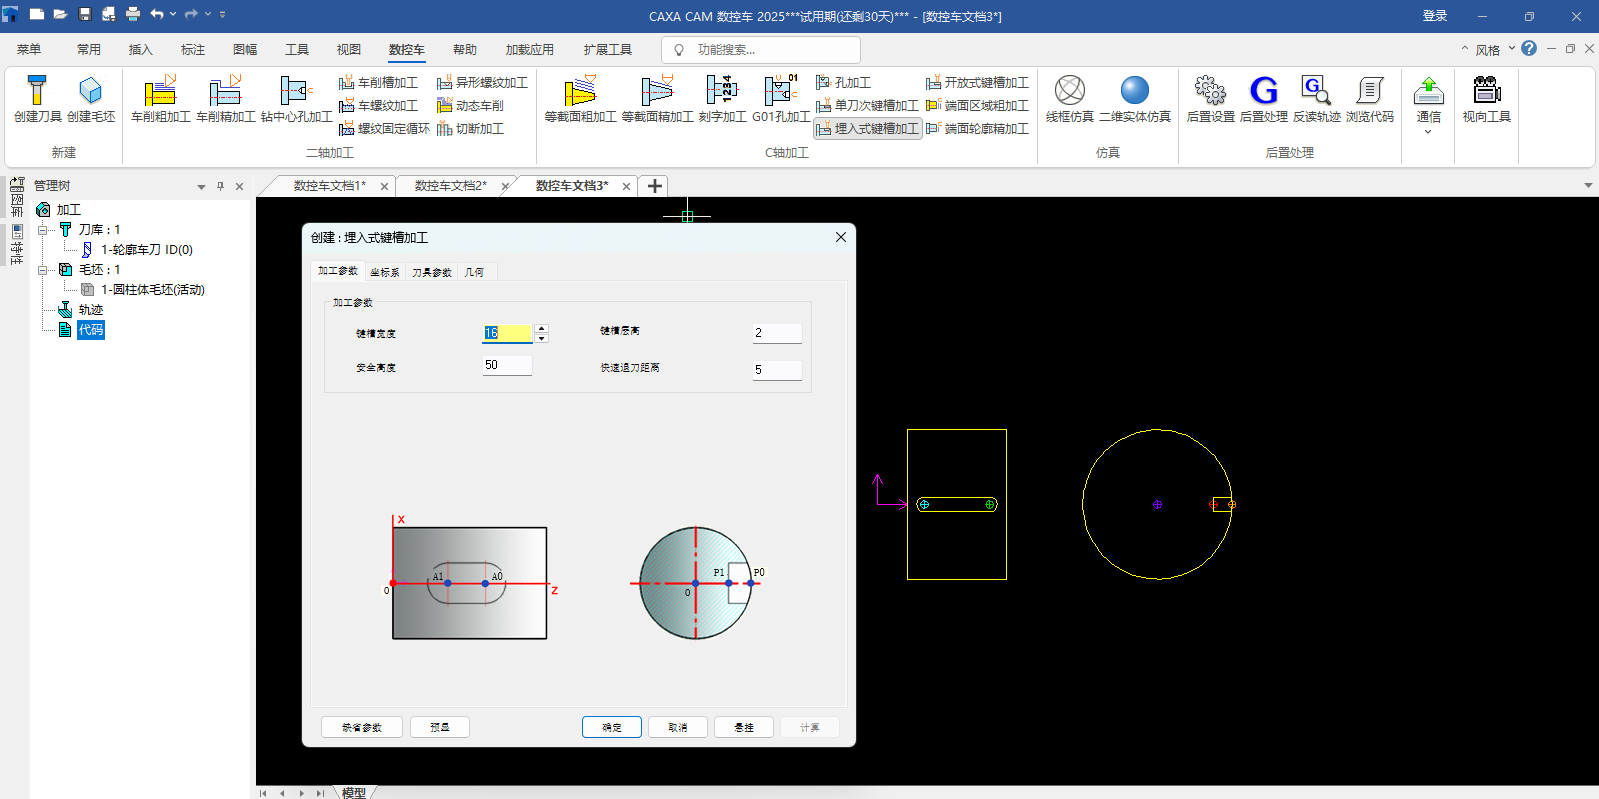
Task: Start 二维实体仿真 solid simulation
Action: pyautogui.click(x=1134, y=91)
